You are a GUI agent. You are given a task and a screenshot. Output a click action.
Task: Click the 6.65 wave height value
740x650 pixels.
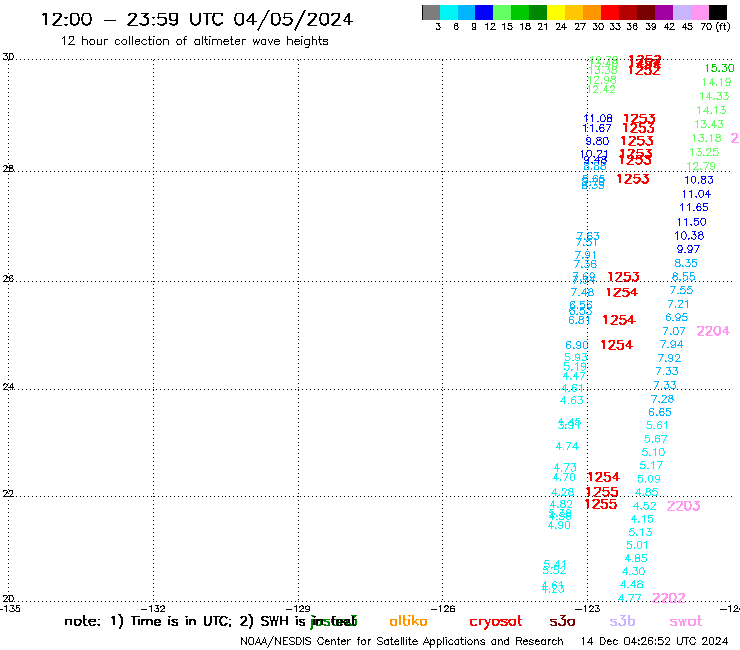(660, 413)
